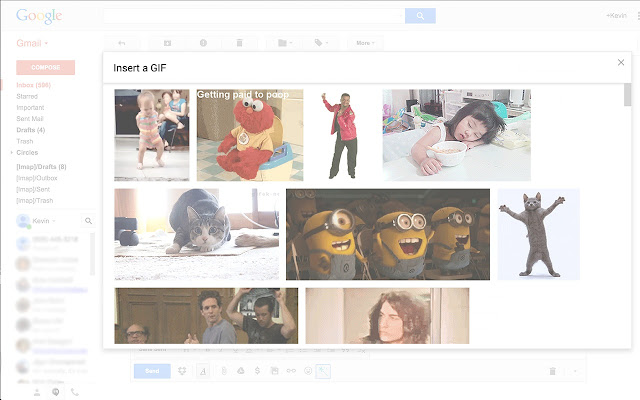Viewport: 640px width, 400px height.
Task: Click the contacts person icon at bottom
Action: 37,392
